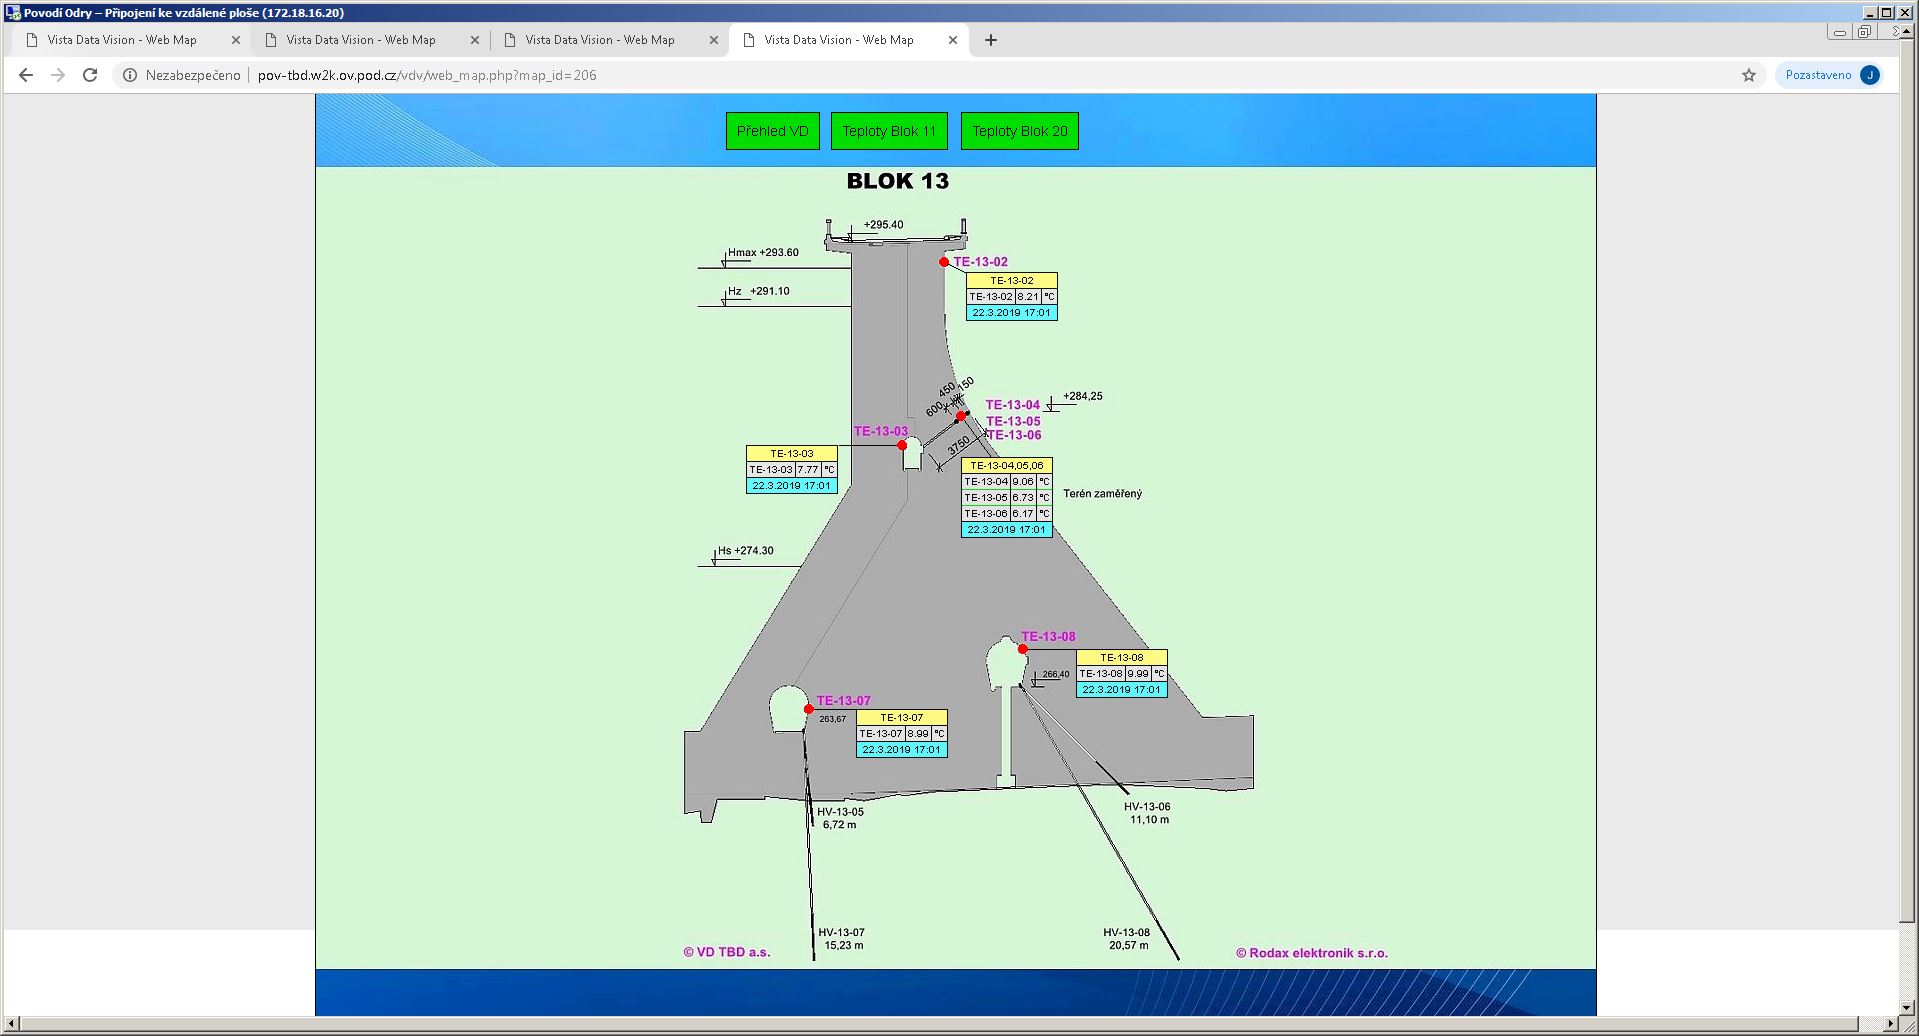The height and width of the screenshot is (1036, 1919).
Task: Open Teploty Blok 11 page
Action: [x=889, y=131]
